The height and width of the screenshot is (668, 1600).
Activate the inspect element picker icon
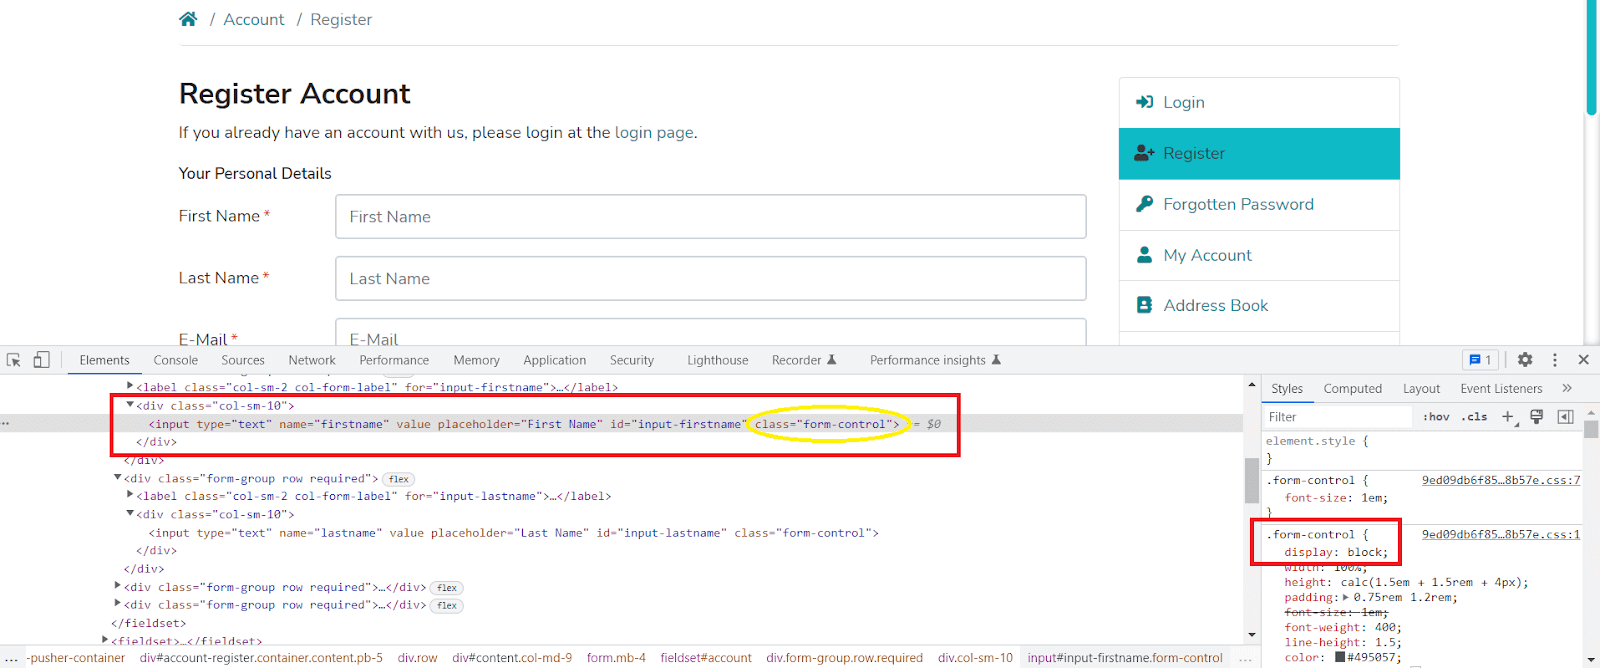[x=14, y=360]
